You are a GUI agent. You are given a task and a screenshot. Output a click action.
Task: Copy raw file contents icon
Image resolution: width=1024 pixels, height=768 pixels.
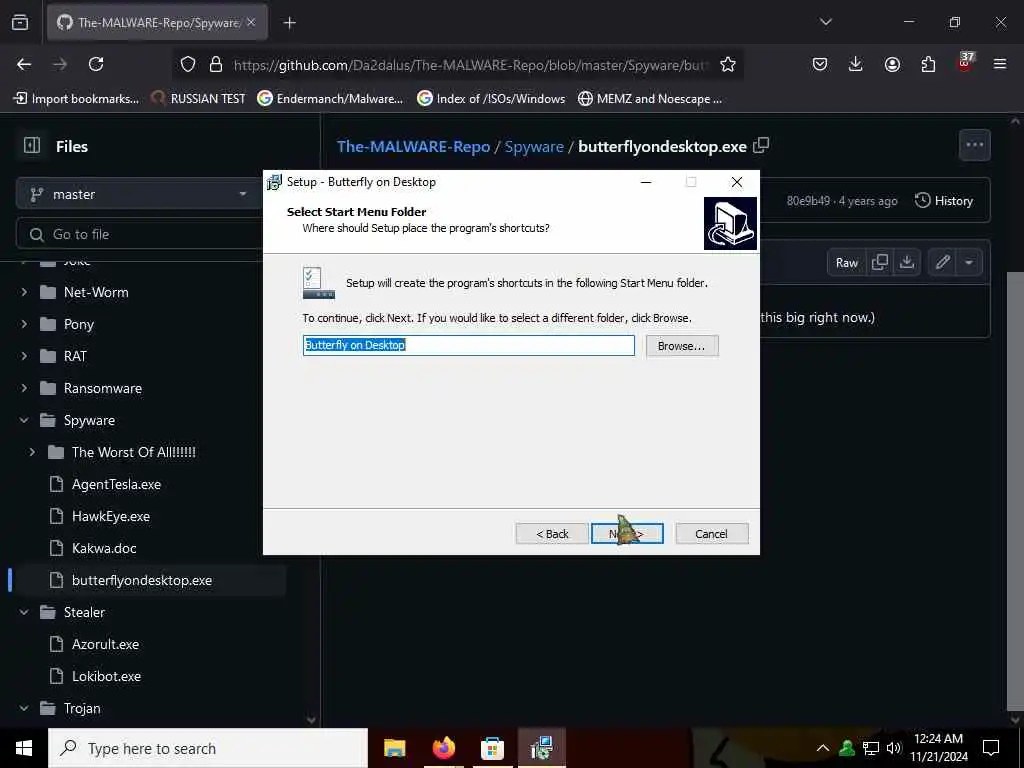(880, 263)
